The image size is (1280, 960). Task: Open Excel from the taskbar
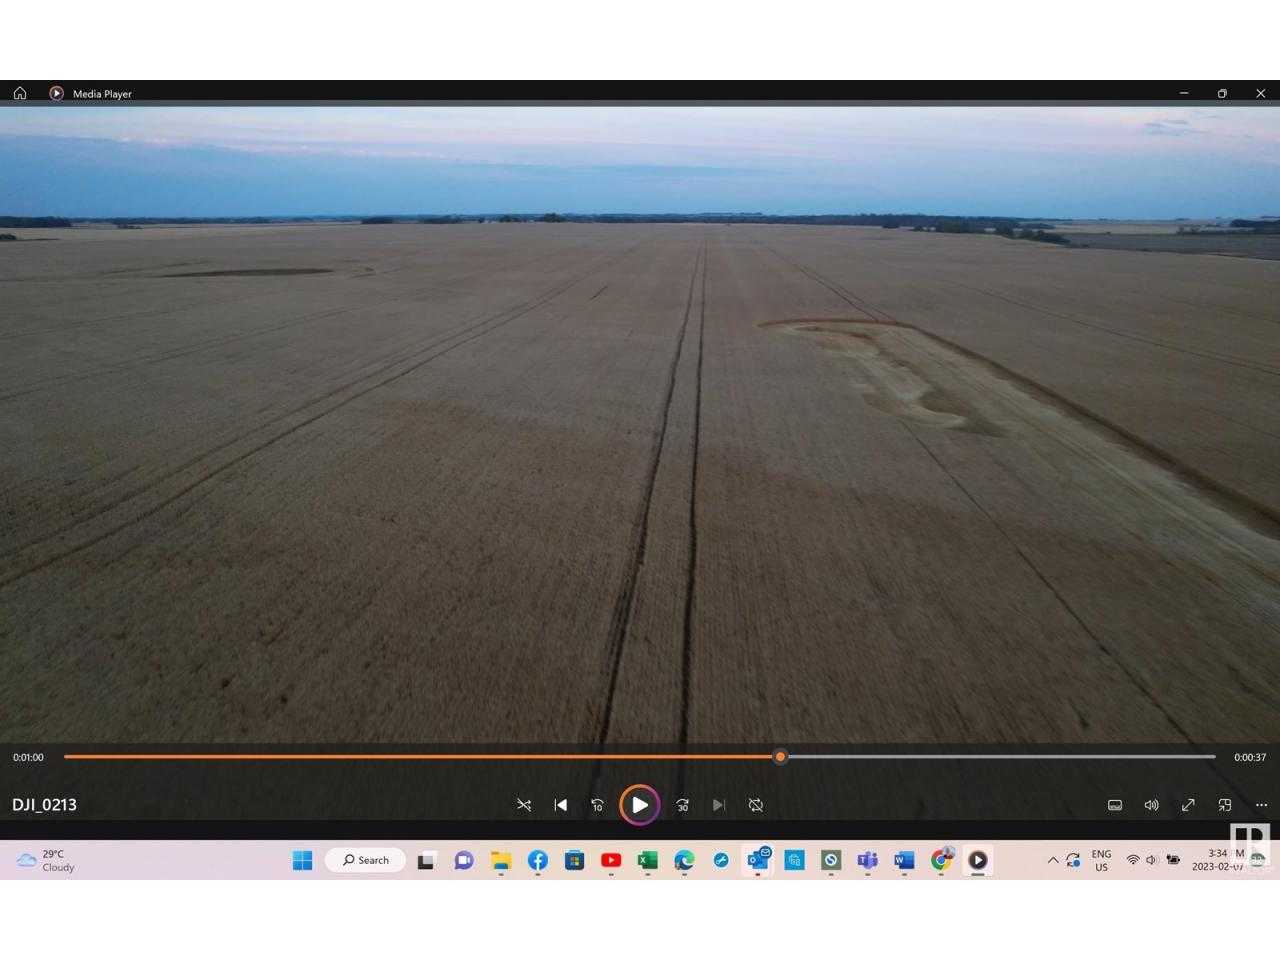[x=647, y=860]
